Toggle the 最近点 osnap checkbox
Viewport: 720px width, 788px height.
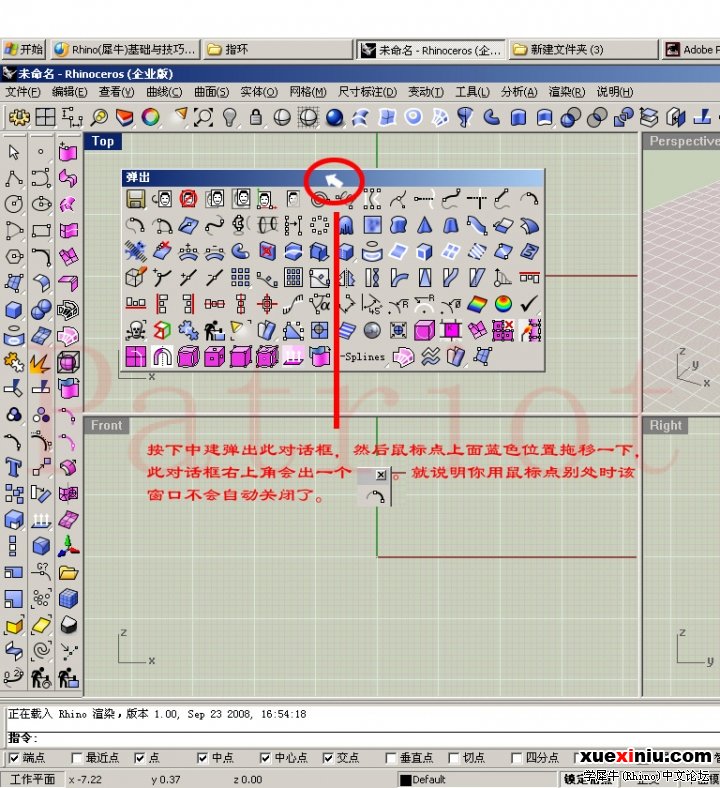click(x=77, y=758)
